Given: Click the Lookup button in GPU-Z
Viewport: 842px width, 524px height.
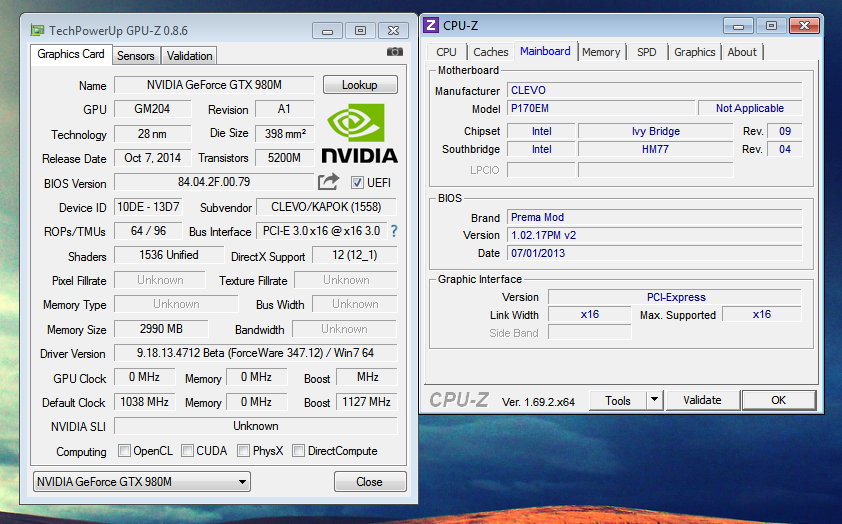Looking at the screenshot, I should (360, 85).
